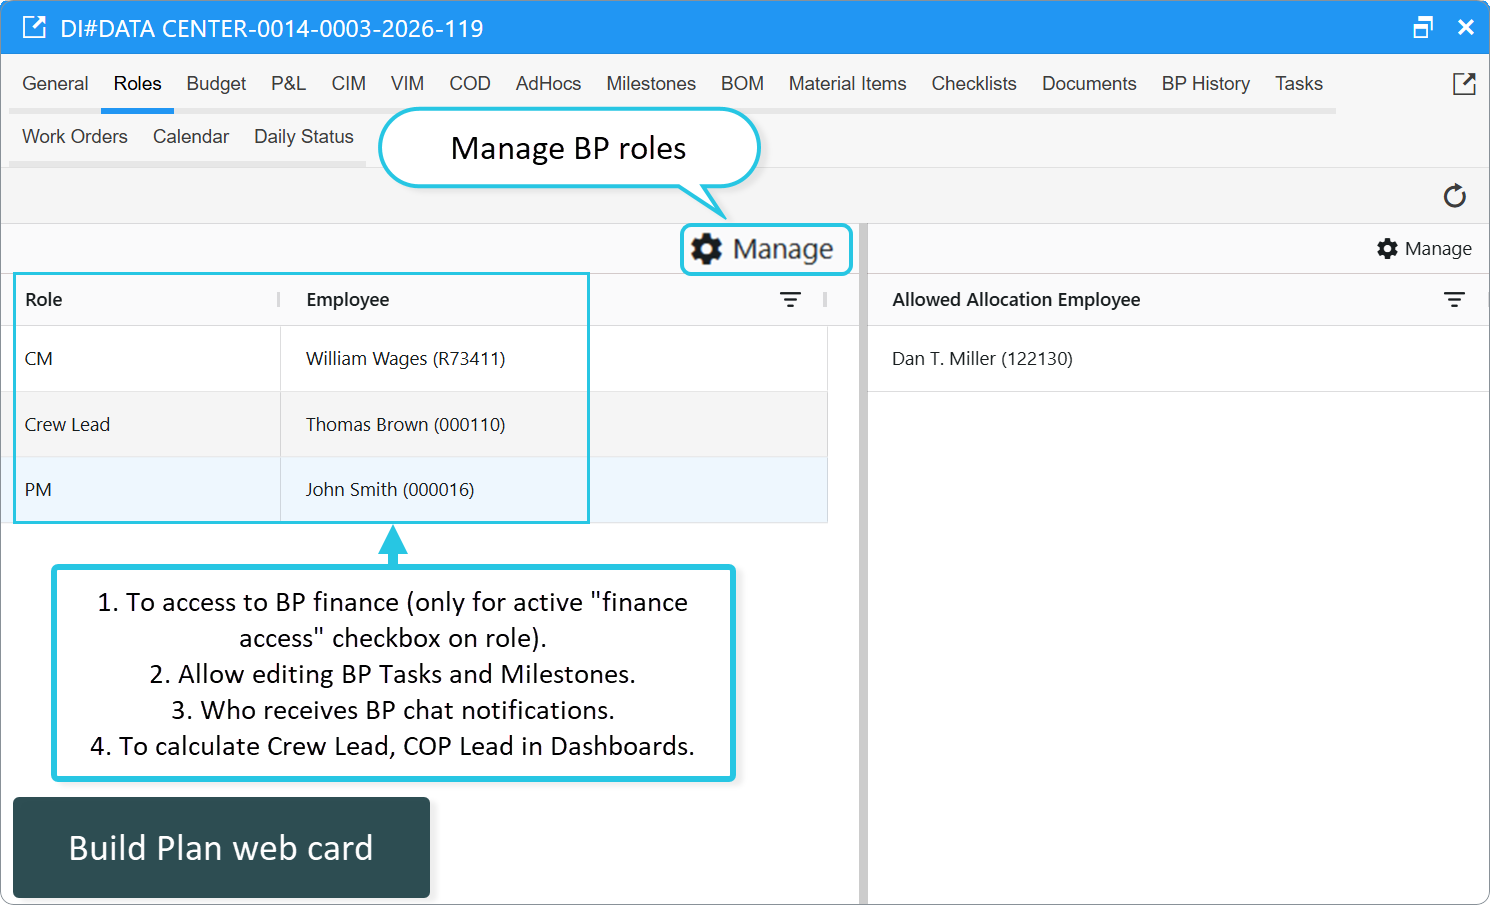Sort by the Role column header
The width and height of the screenshot is (1490, 905).
tap(44, 300)
